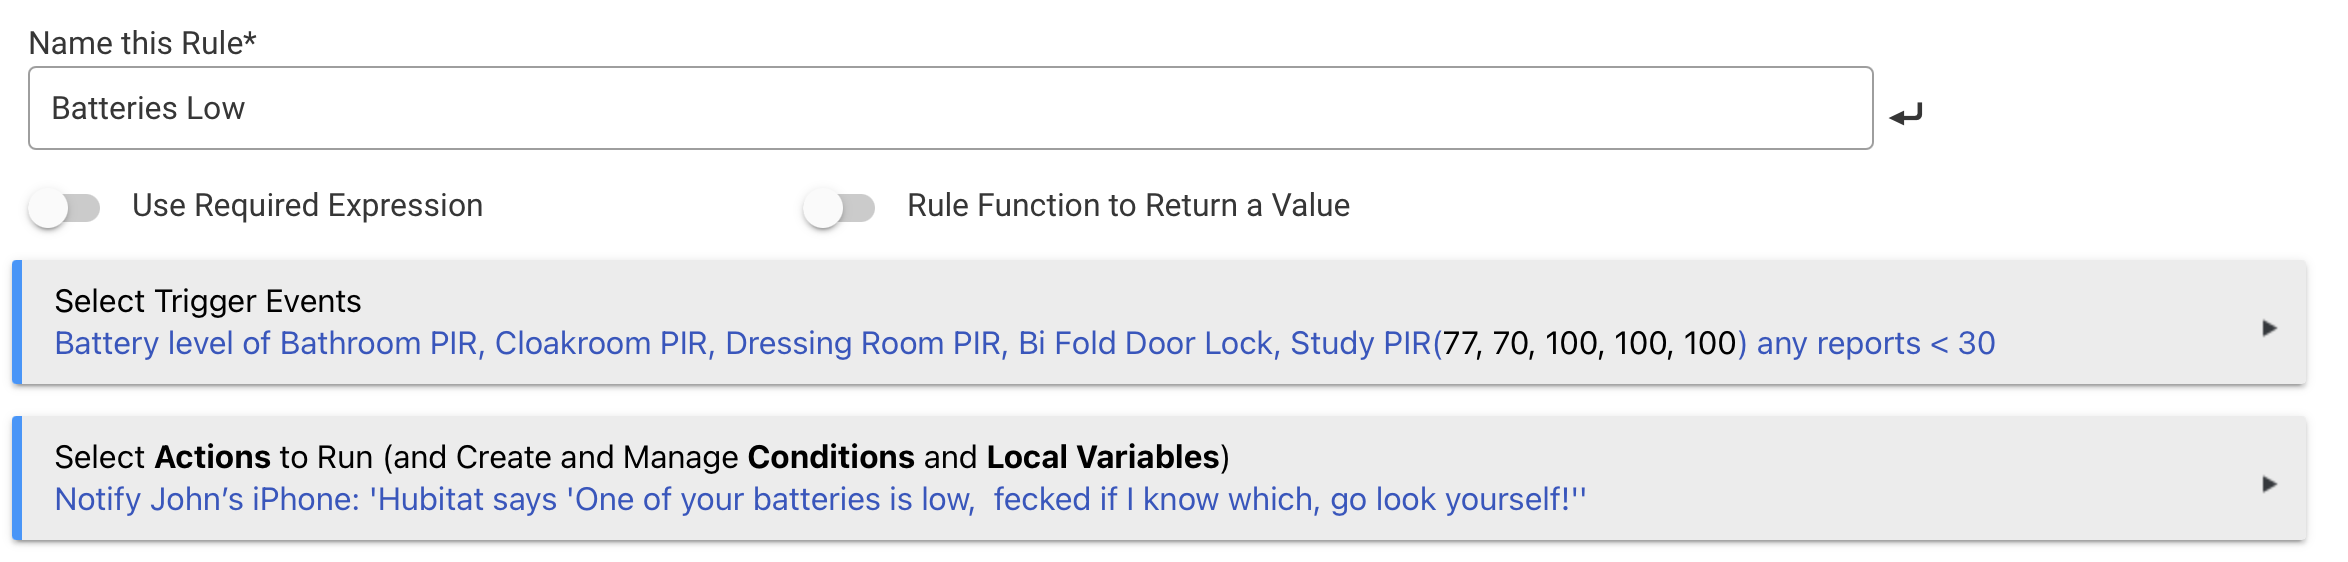Expand Select Actions to Run with its arrow

pyautogui.click(x=2269, y=484)
